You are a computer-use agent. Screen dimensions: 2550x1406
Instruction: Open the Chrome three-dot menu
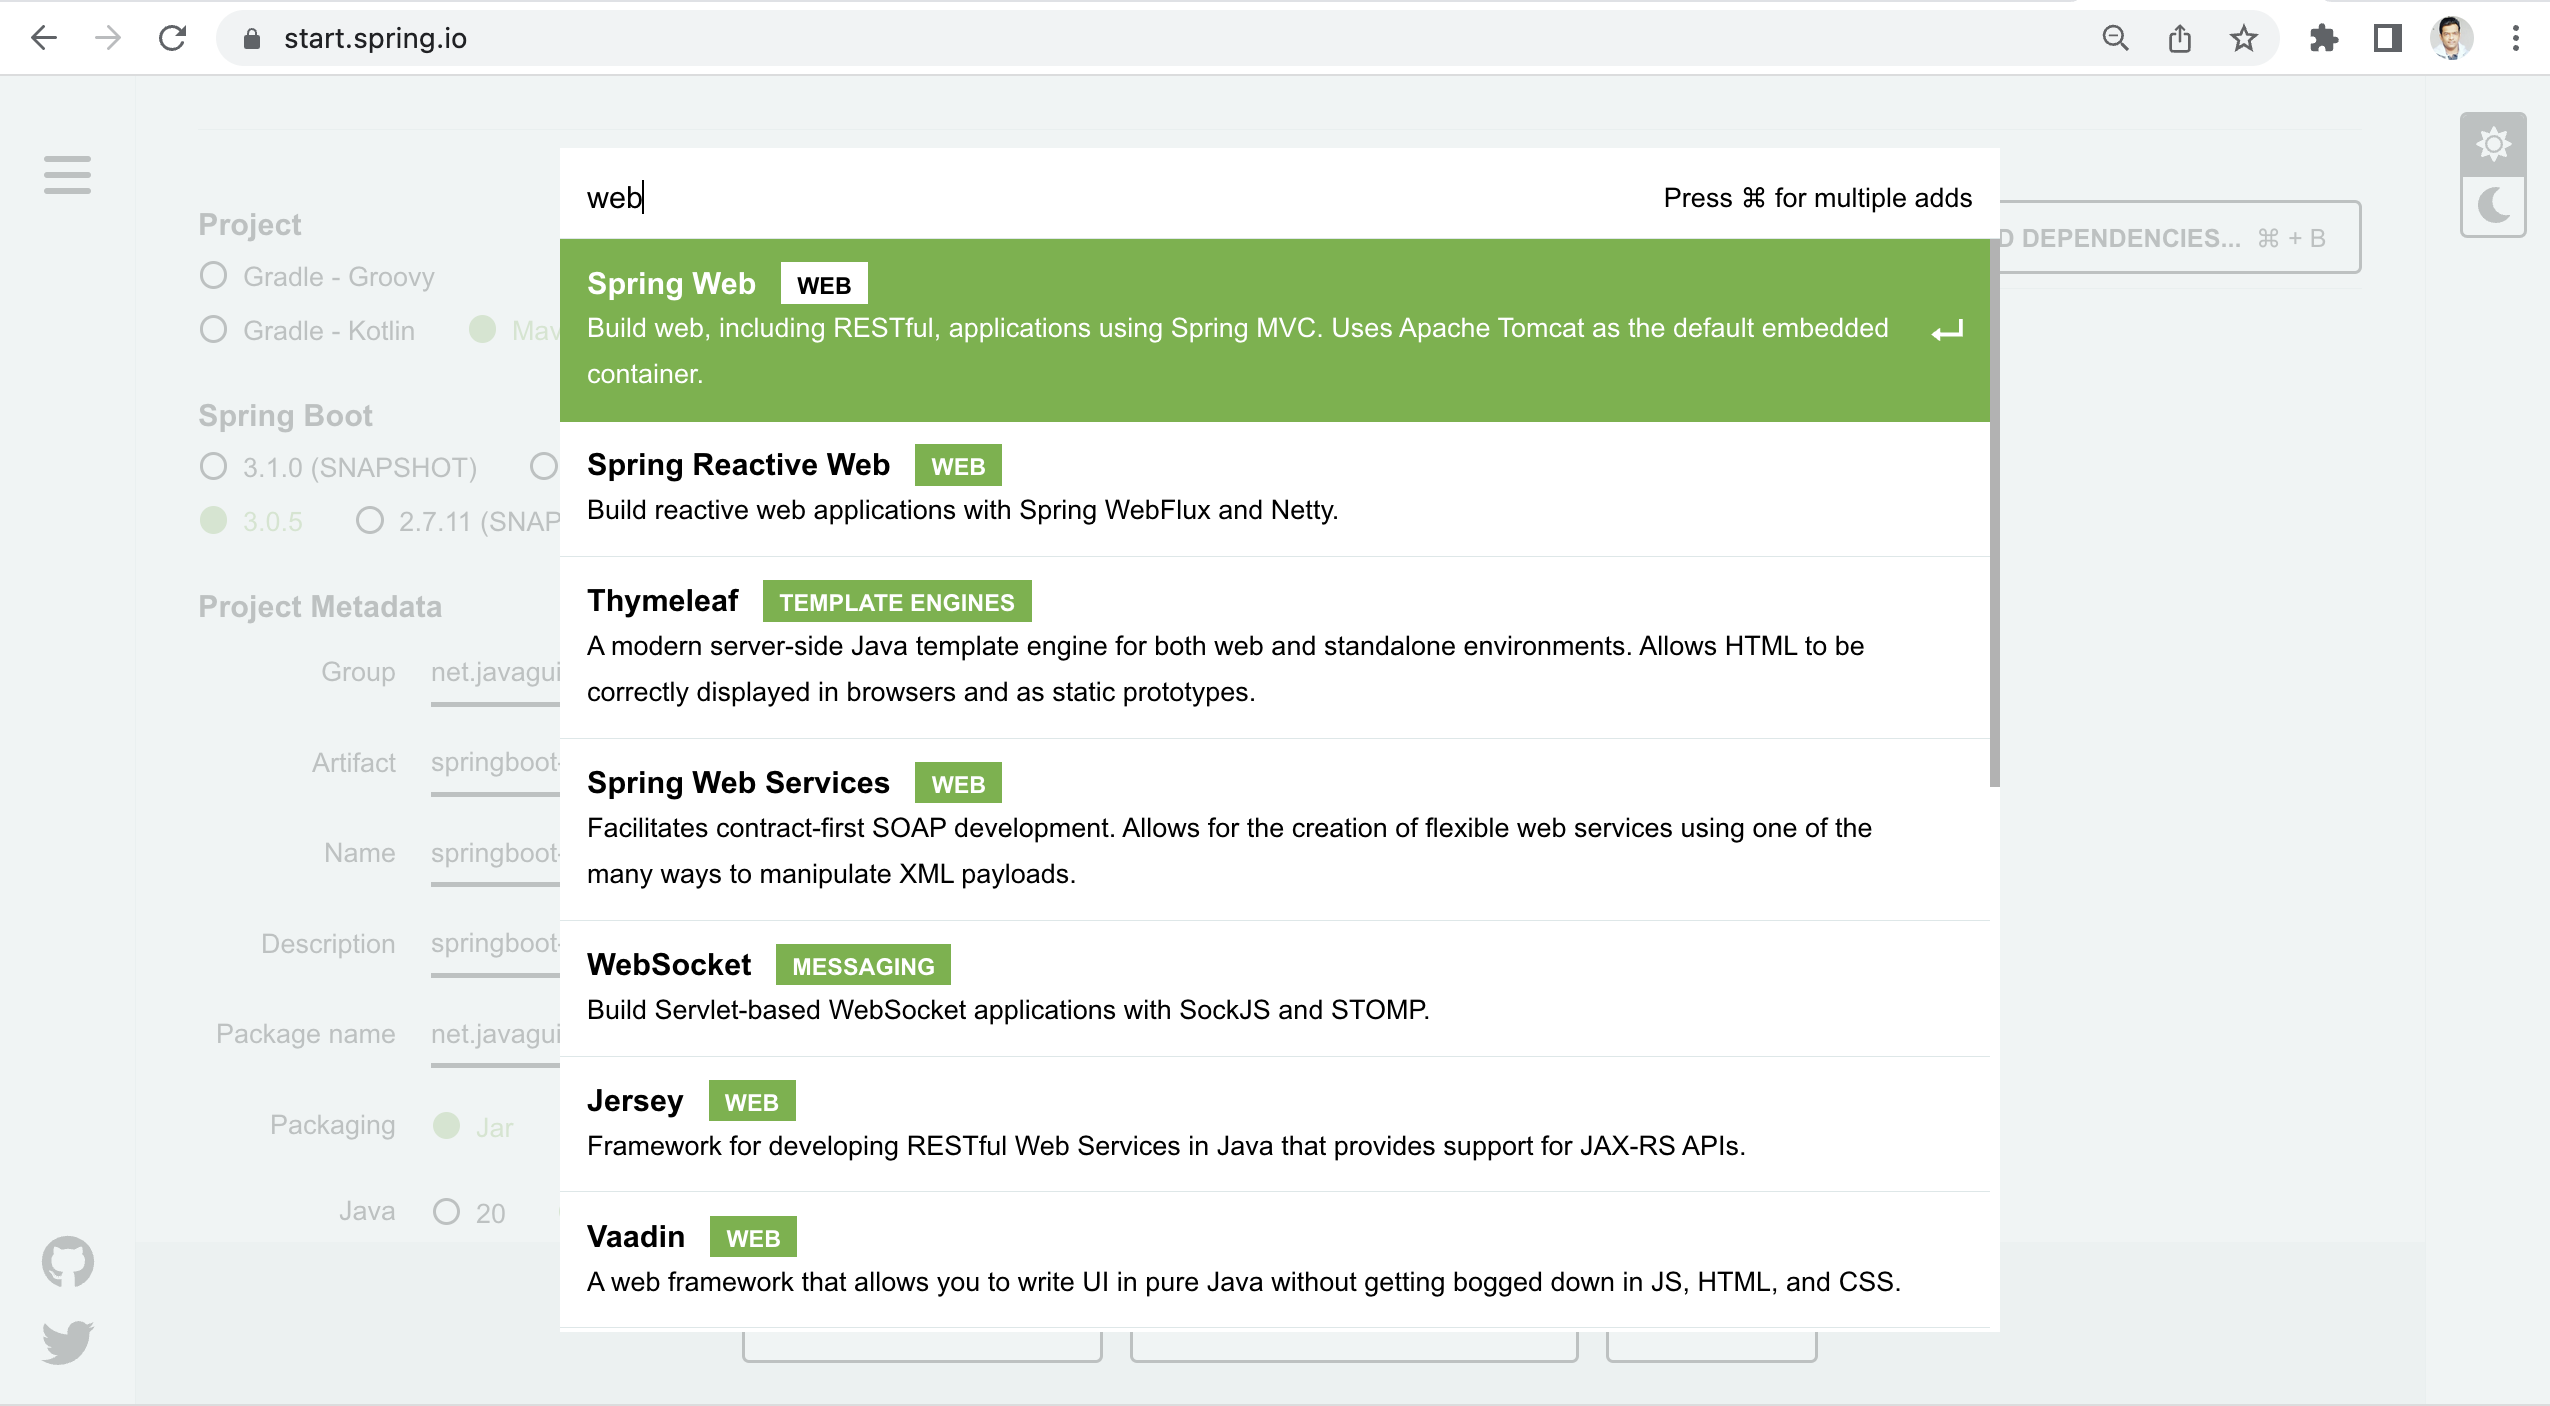tap(2516, 38)
